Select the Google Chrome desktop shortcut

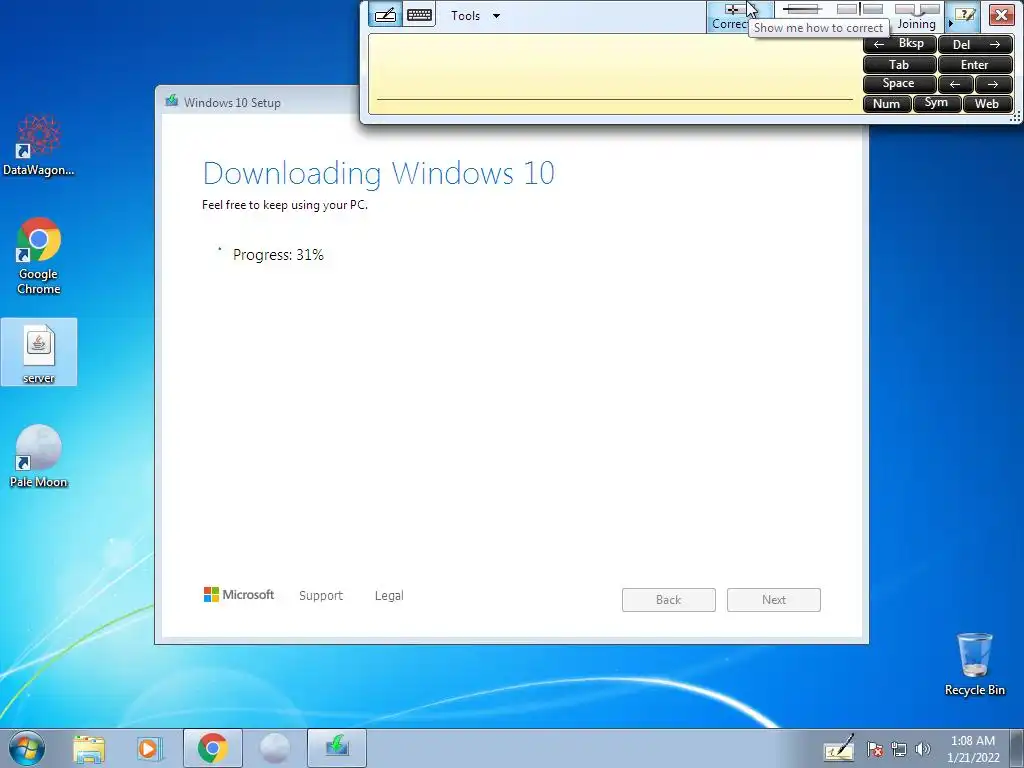[x=39, y=256]
